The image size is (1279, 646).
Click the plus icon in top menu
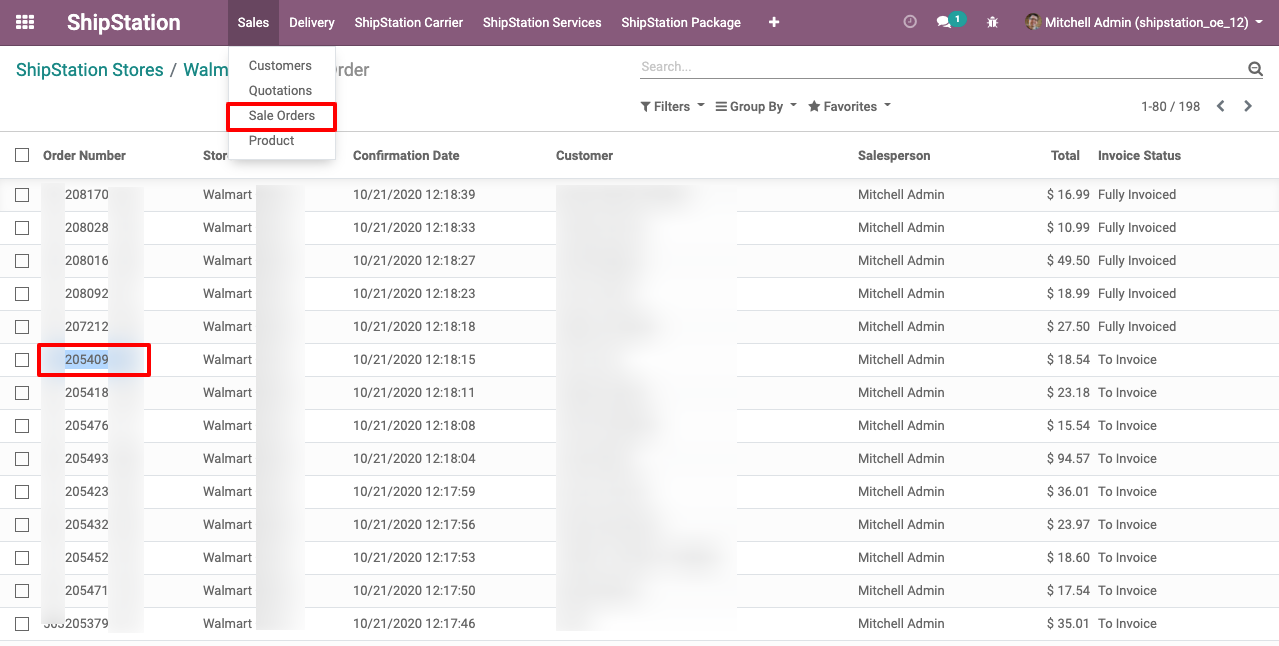point(774,22)
